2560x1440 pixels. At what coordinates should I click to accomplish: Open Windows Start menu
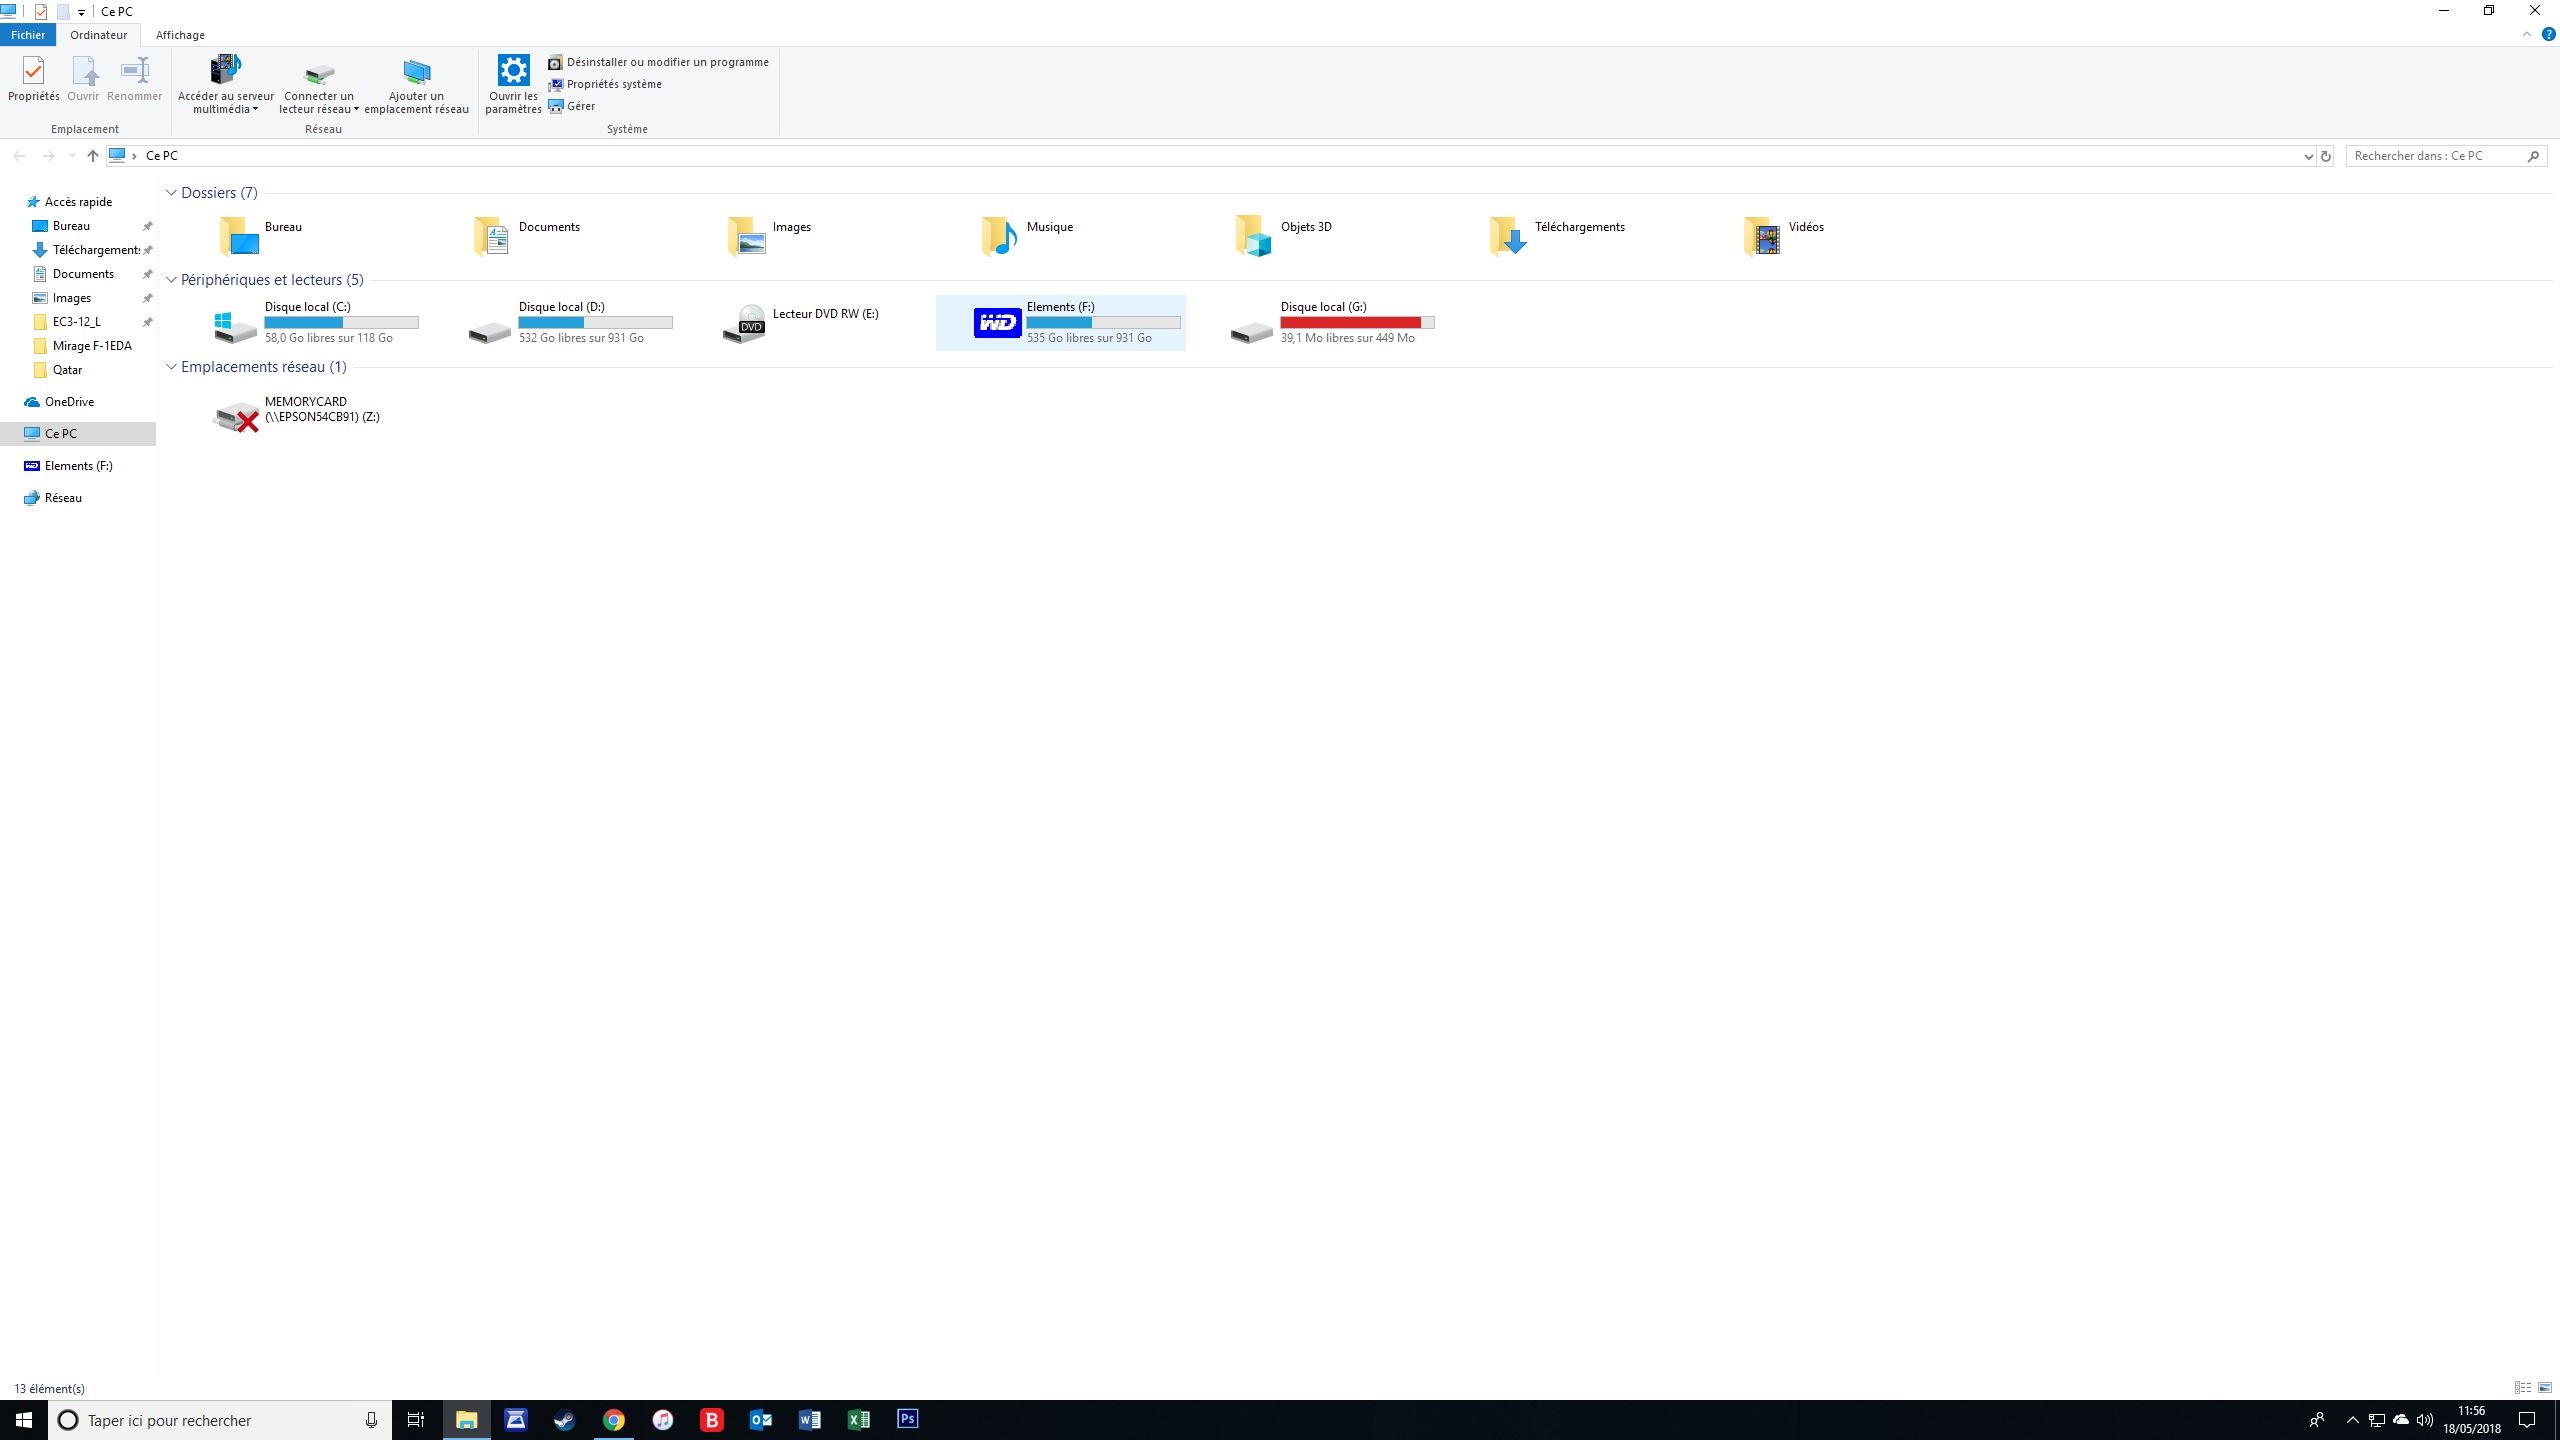(x=24, y=1420)
